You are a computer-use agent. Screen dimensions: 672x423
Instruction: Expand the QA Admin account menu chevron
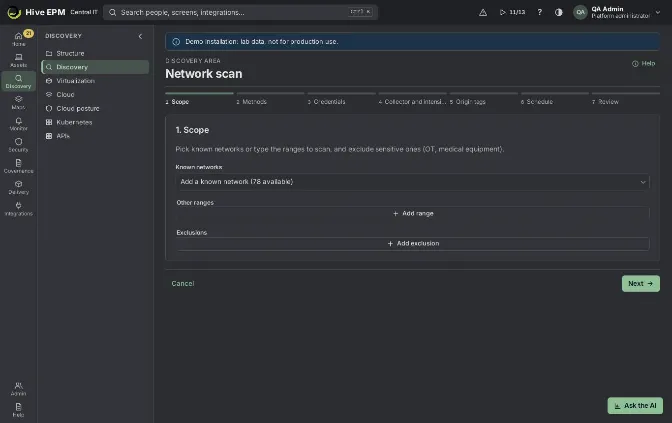[658, 12]
